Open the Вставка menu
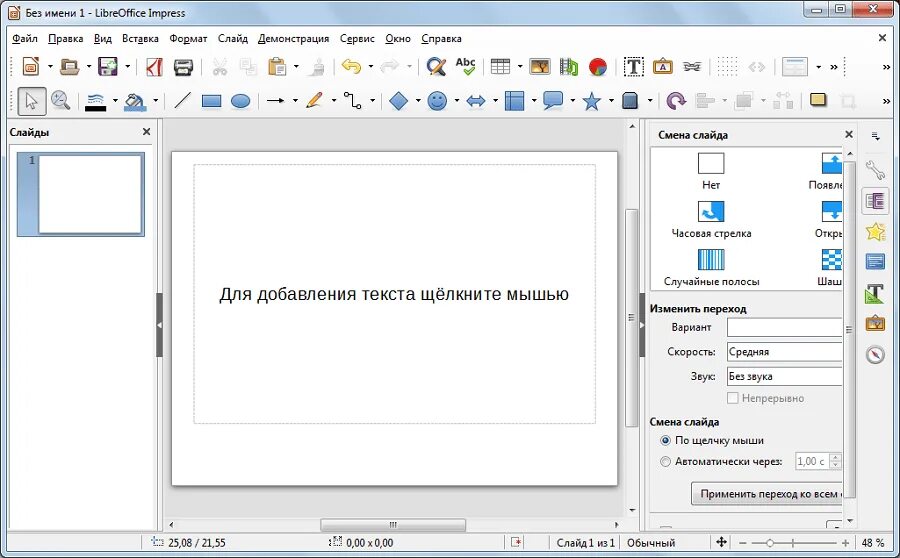The image size is (900, 558). [x=140, y=38]
